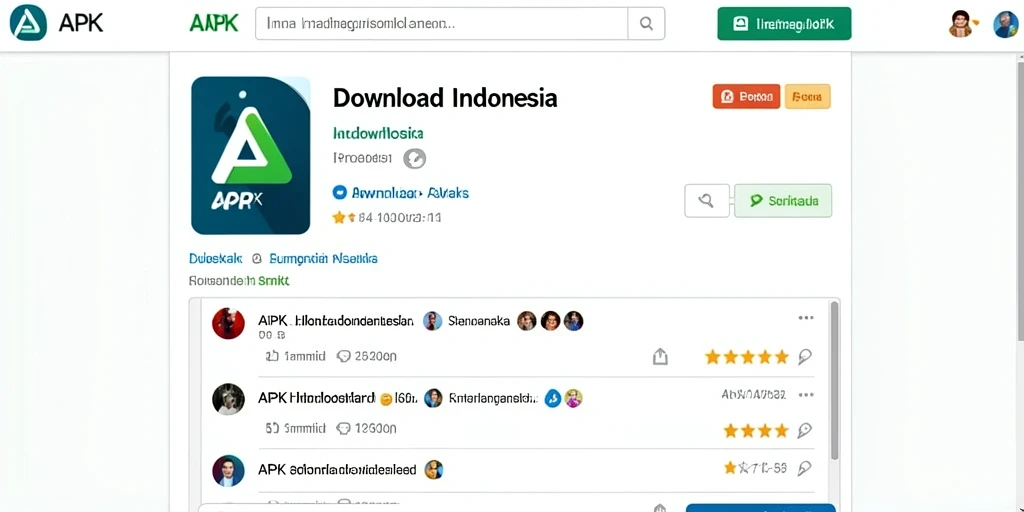This screenshot has width=1024, height=512.
Task: Click the blue badge icon after Rnterianganskia
Action: point(553,398)
